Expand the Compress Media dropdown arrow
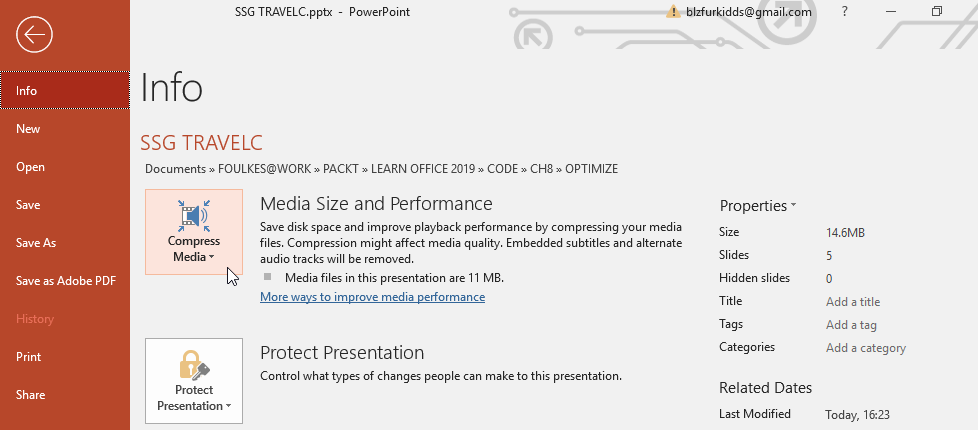Screen dimensions: 978x430 coord(211,258)
